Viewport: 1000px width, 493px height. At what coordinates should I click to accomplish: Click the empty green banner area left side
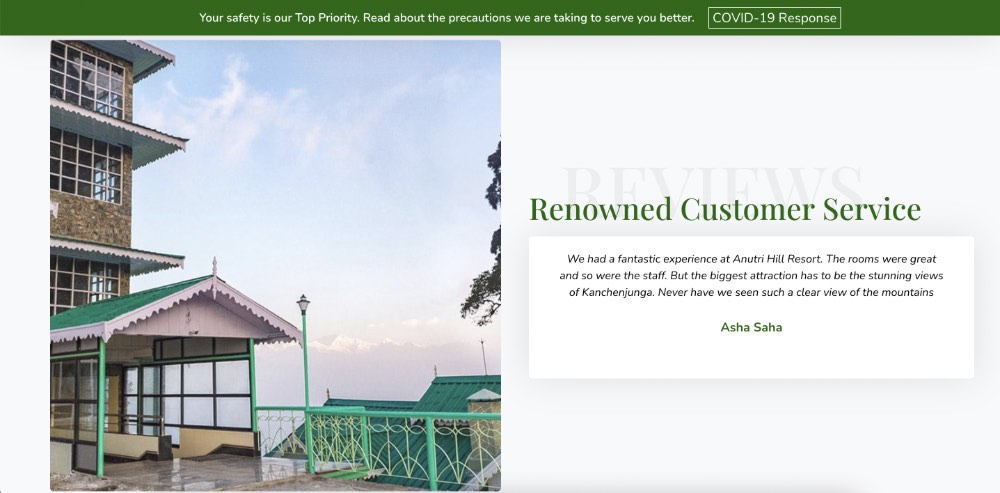click(x=90, y=18)
